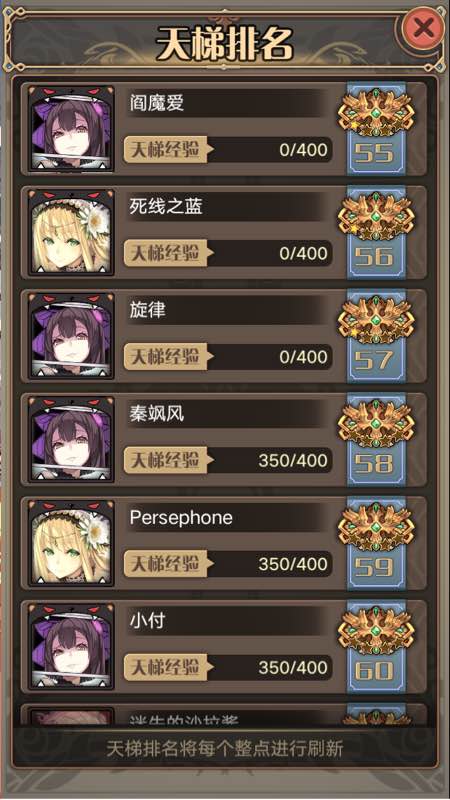Tap 秦飒风's 350/400 ladder experience bar
Image resolution: width=450 pixels, height=800 pixels.
[x=228, y=460]
